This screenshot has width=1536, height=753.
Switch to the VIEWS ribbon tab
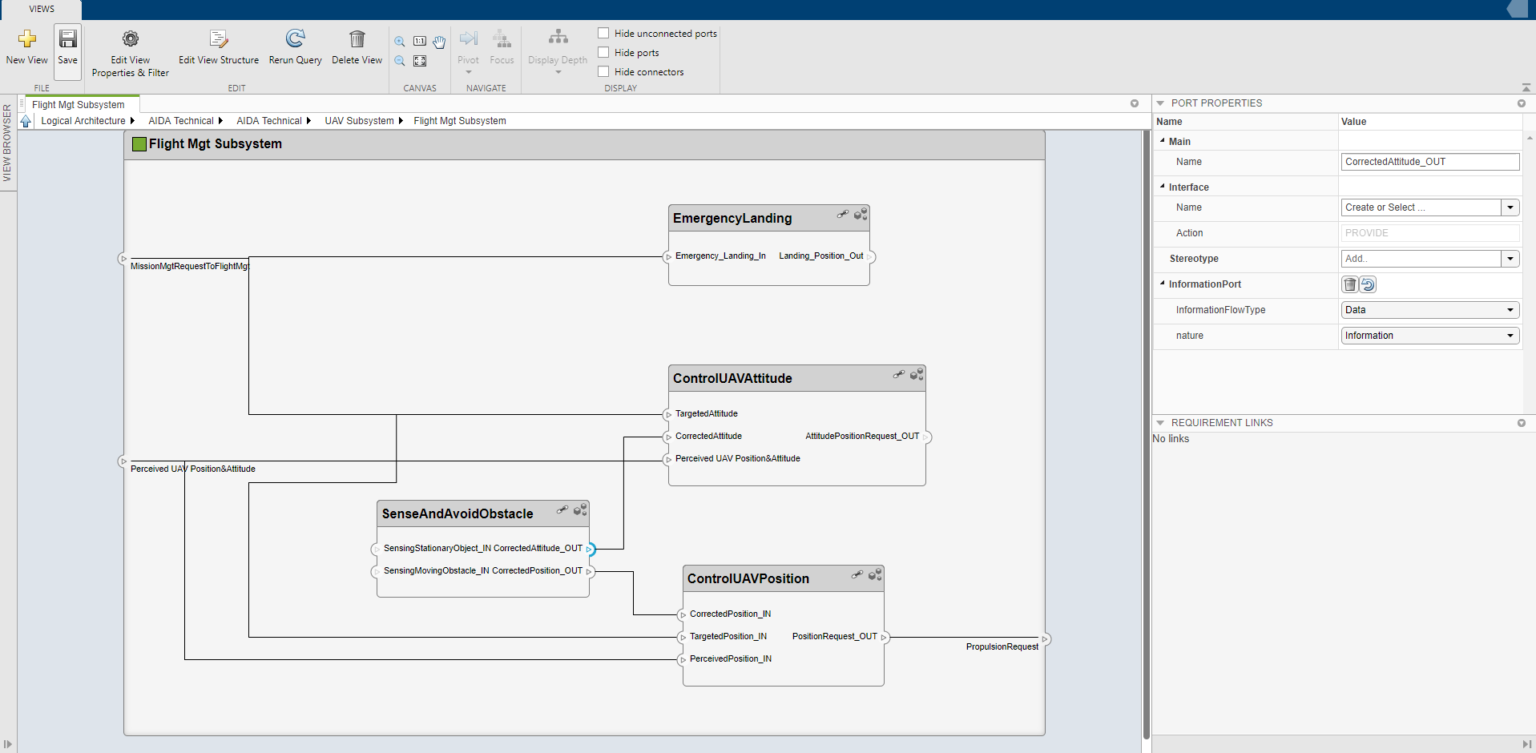pyautogui.click(x=40, y=9)
